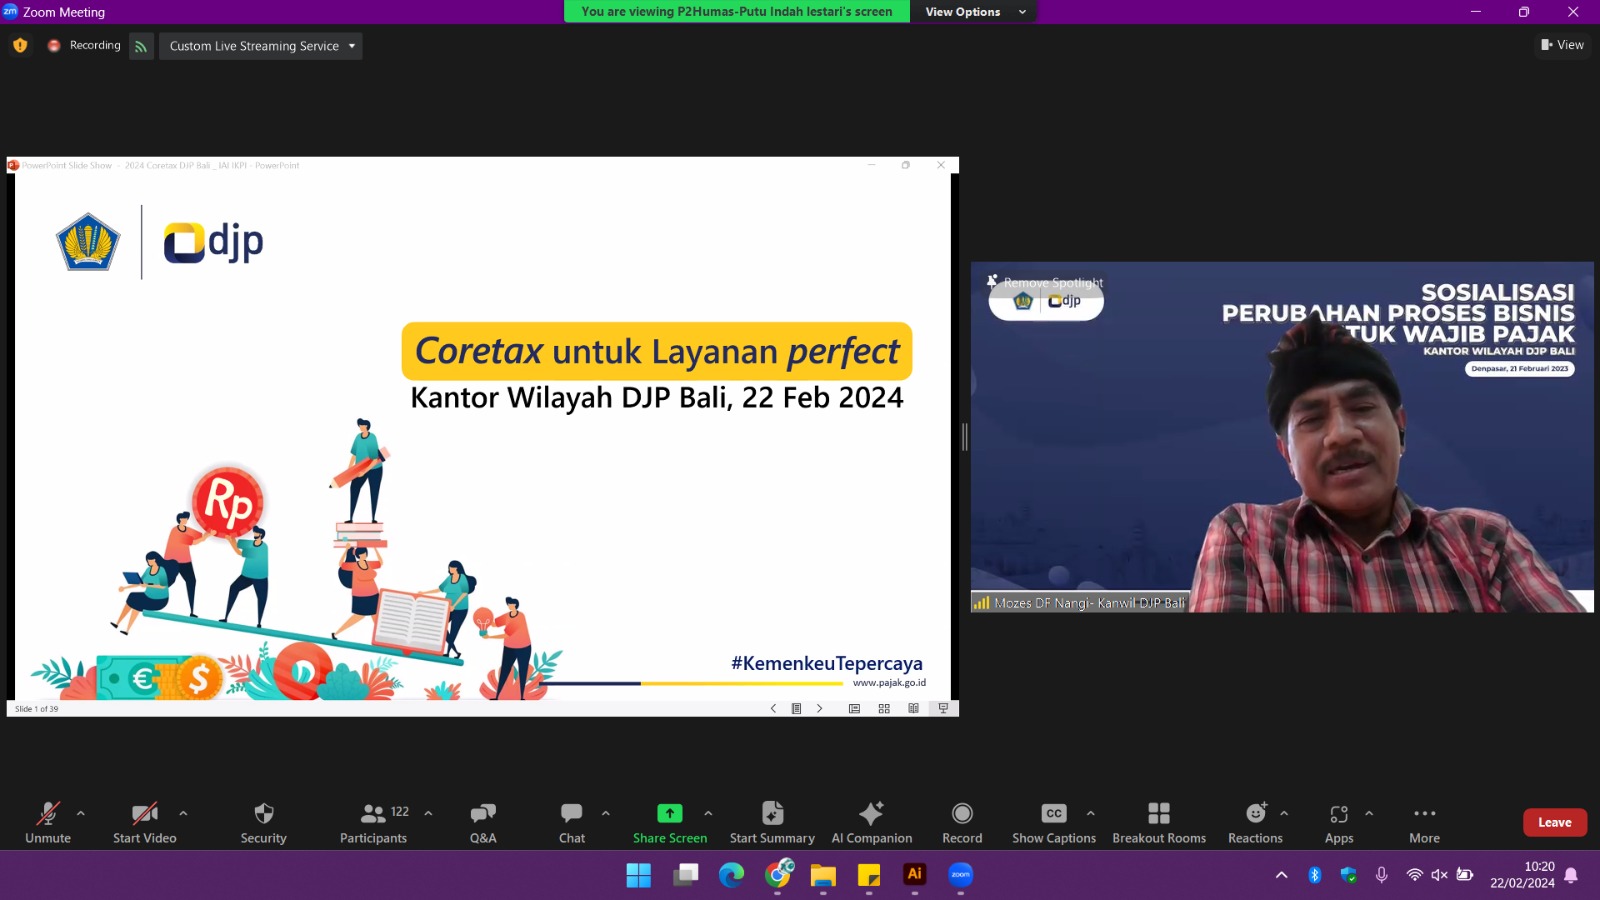1600x900 pixels.
Task: Click the Start Summary icon
Action: (x=772, y=813)
